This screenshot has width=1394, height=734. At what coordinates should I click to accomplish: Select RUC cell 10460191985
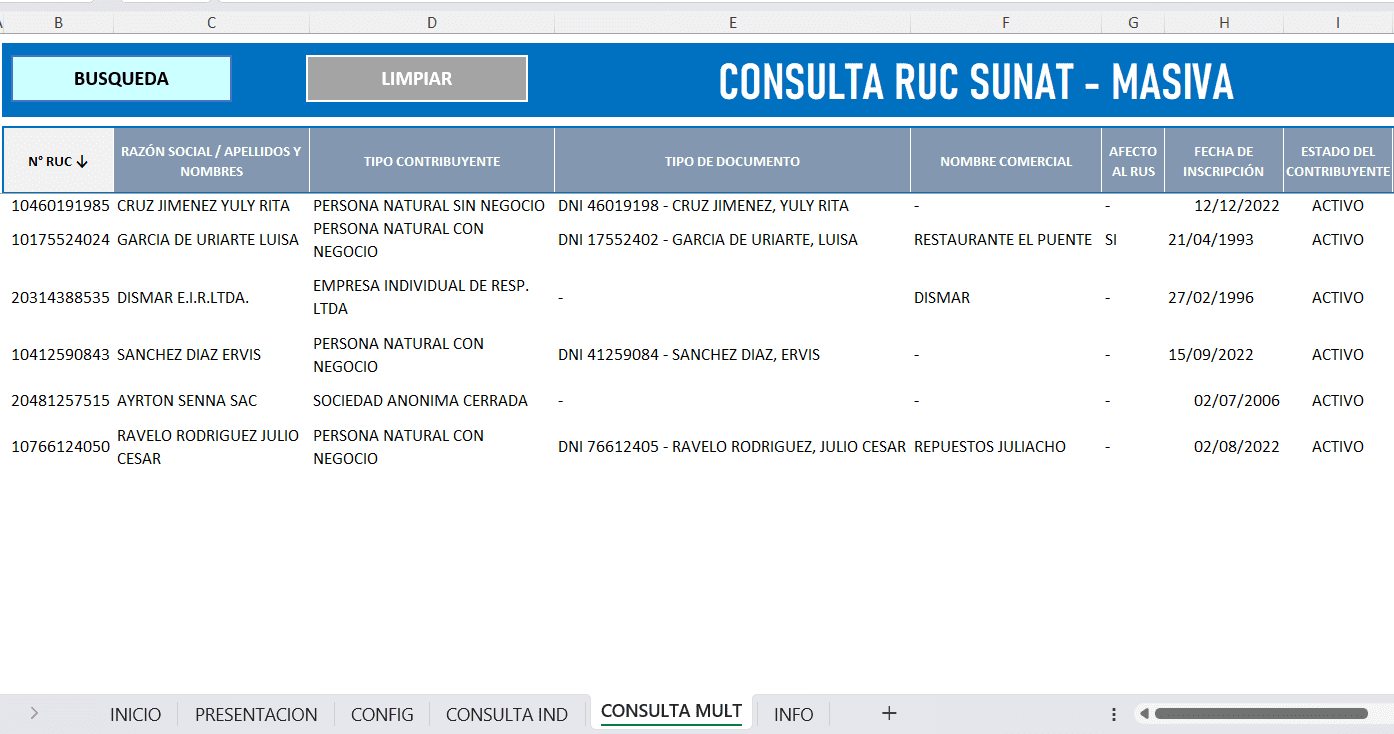(60, 206)
